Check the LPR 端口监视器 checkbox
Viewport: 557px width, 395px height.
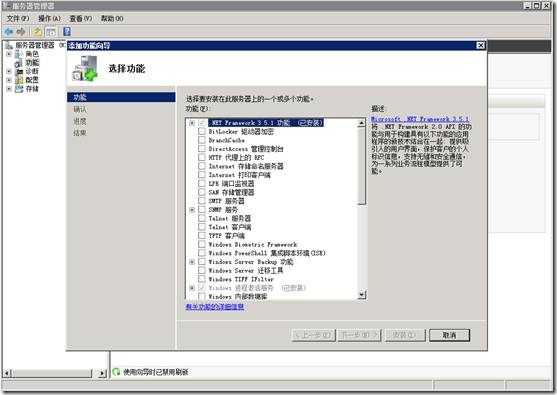coord(202,183)
